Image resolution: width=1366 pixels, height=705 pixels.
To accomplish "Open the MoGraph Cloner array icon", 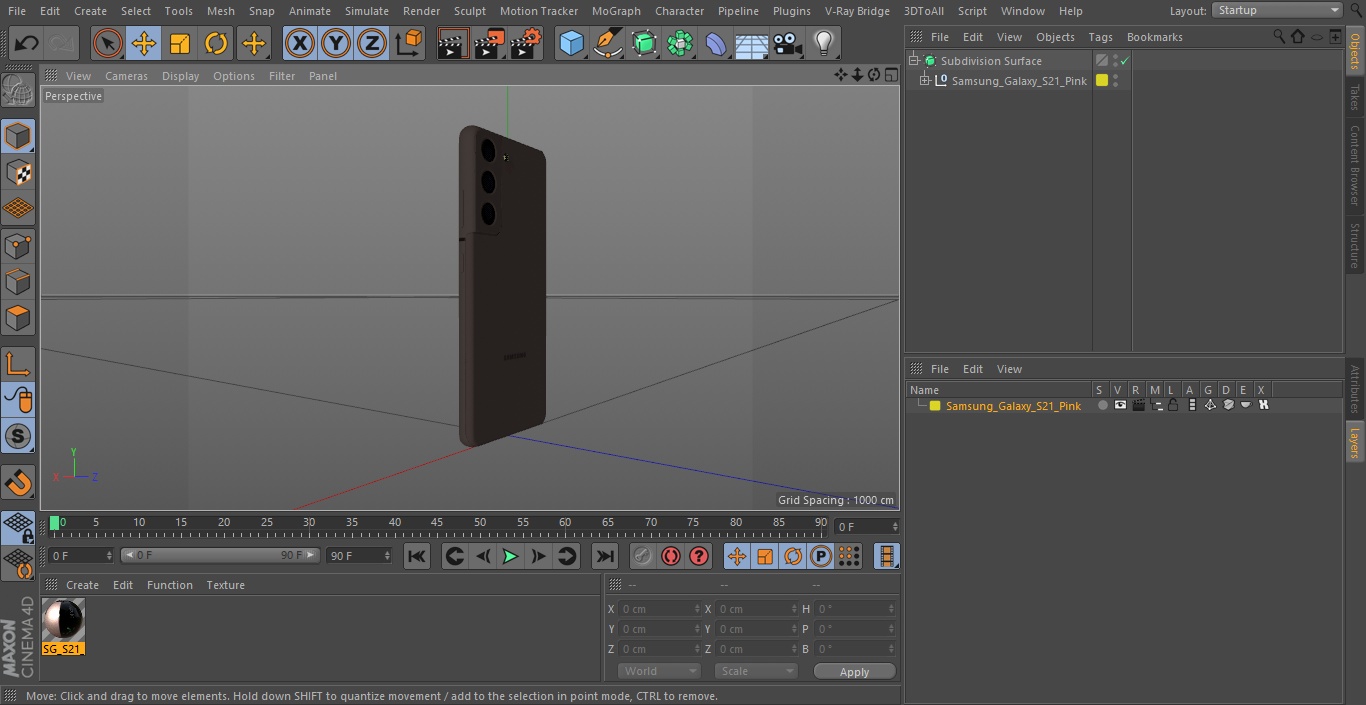I will click(680, 44).
